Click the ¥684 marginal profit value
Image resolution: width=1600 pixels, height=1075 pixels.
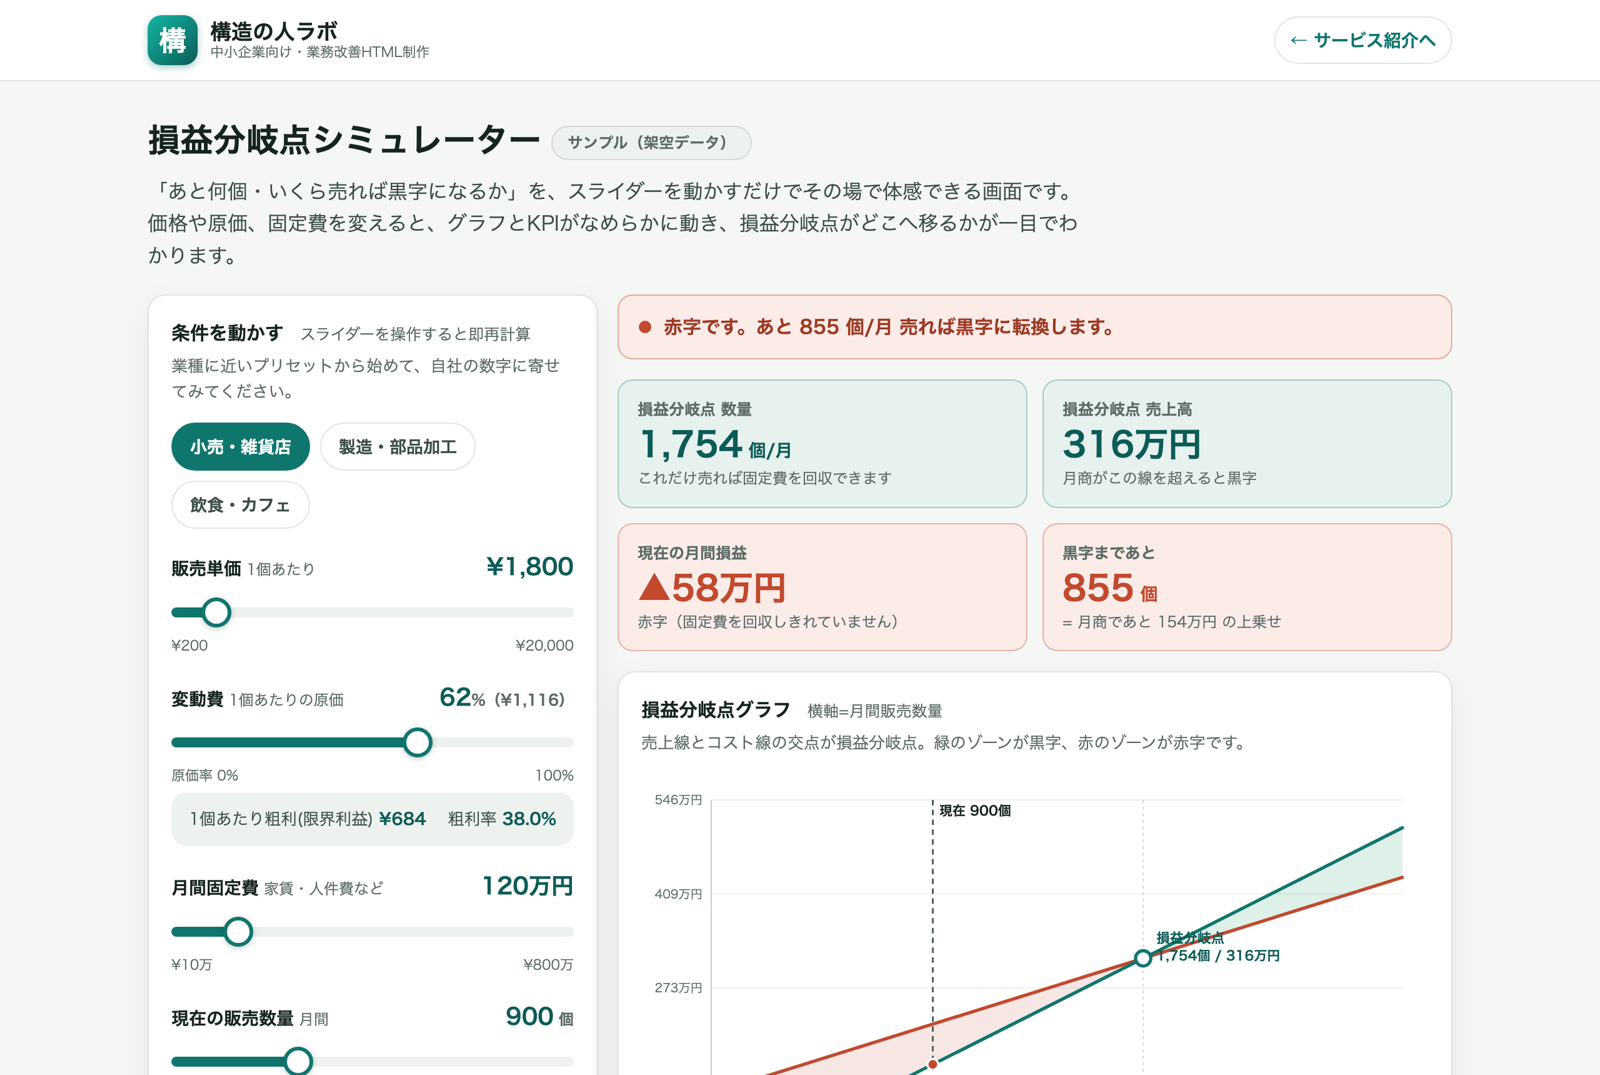click(403, 819)
